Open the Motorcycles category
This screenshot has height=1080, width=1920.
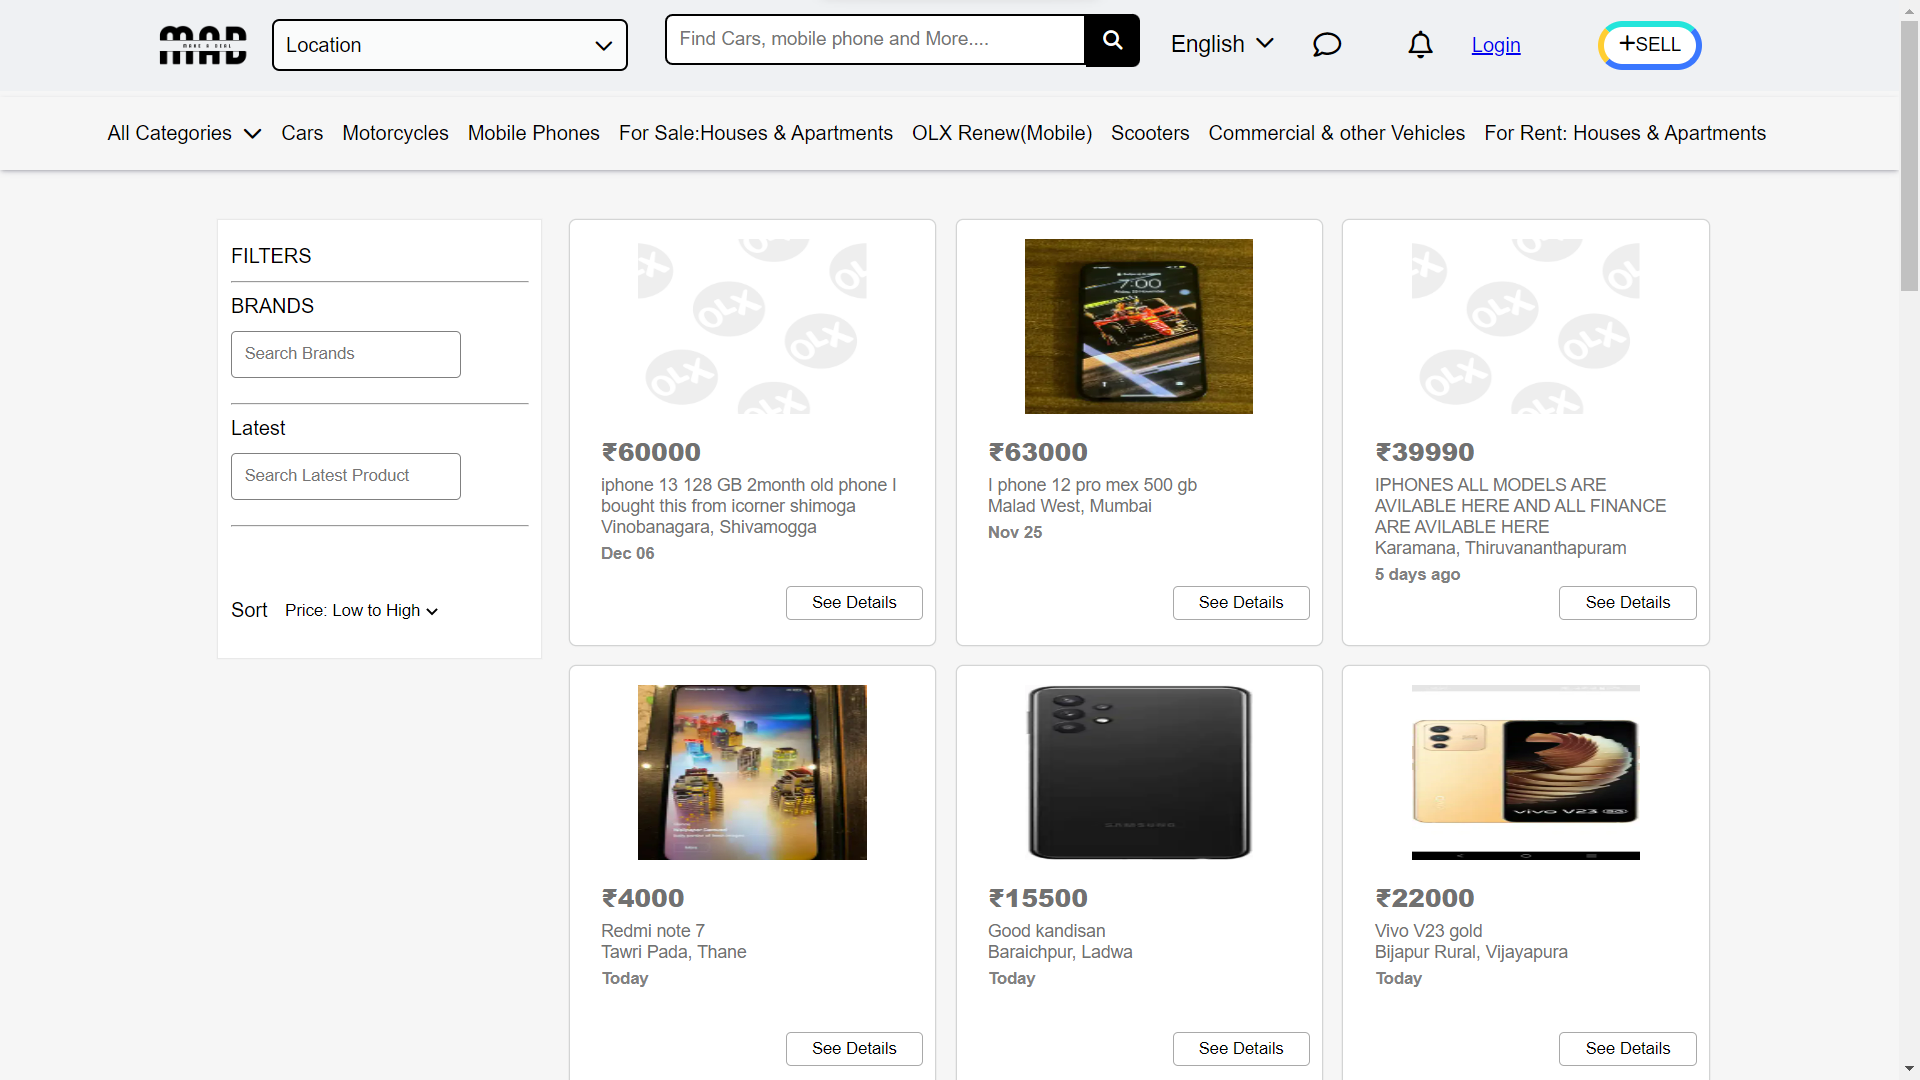click(x=395, y=133)
